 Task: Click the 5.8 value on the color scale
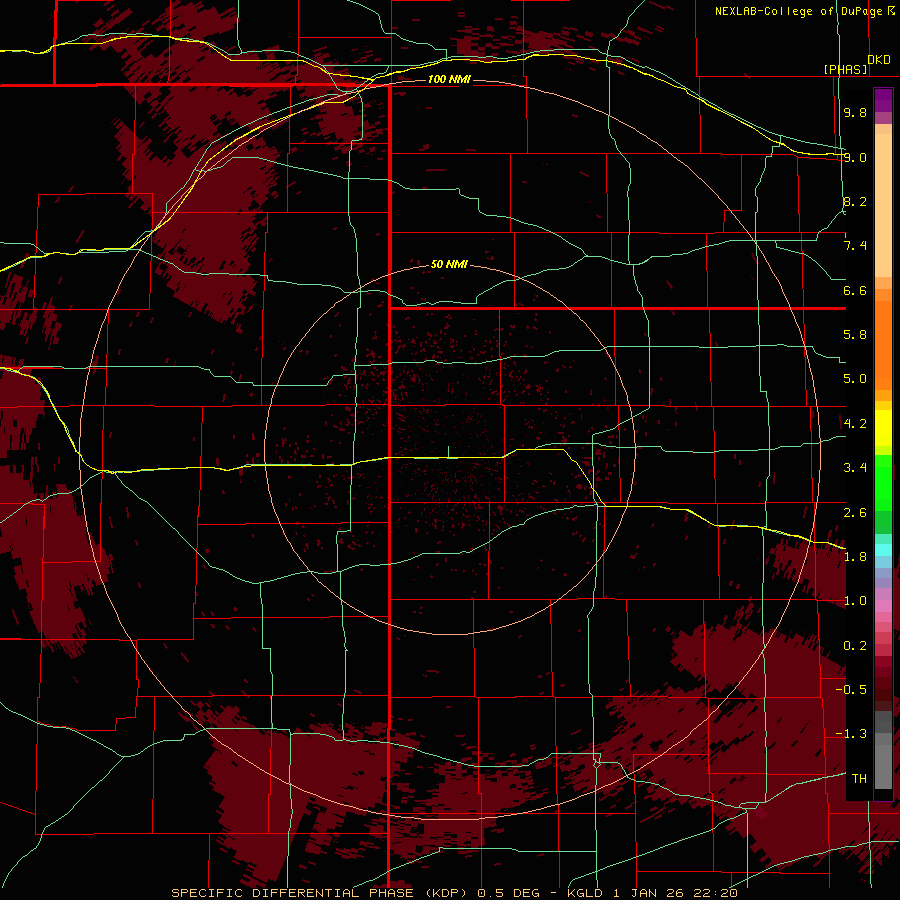click(855, 335)
